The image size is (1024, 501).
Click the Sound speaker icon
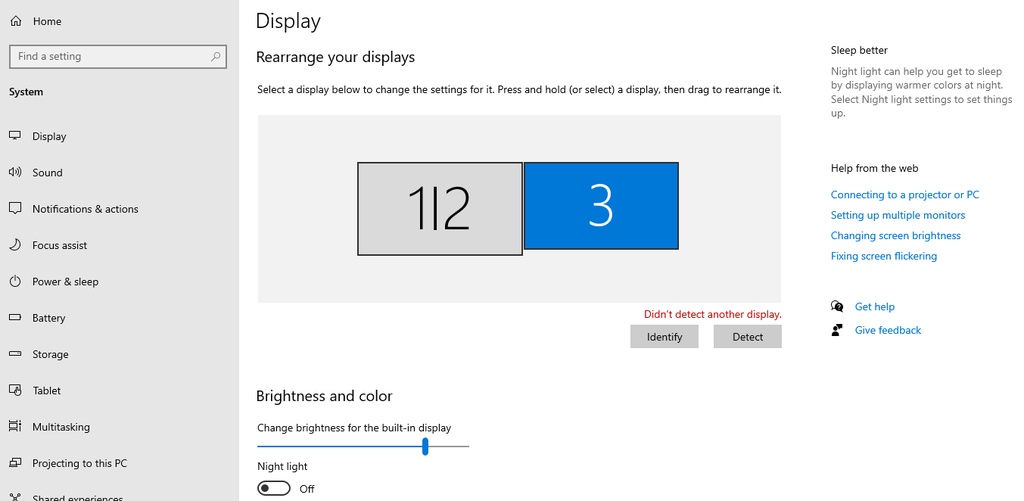tap(15, 172)
